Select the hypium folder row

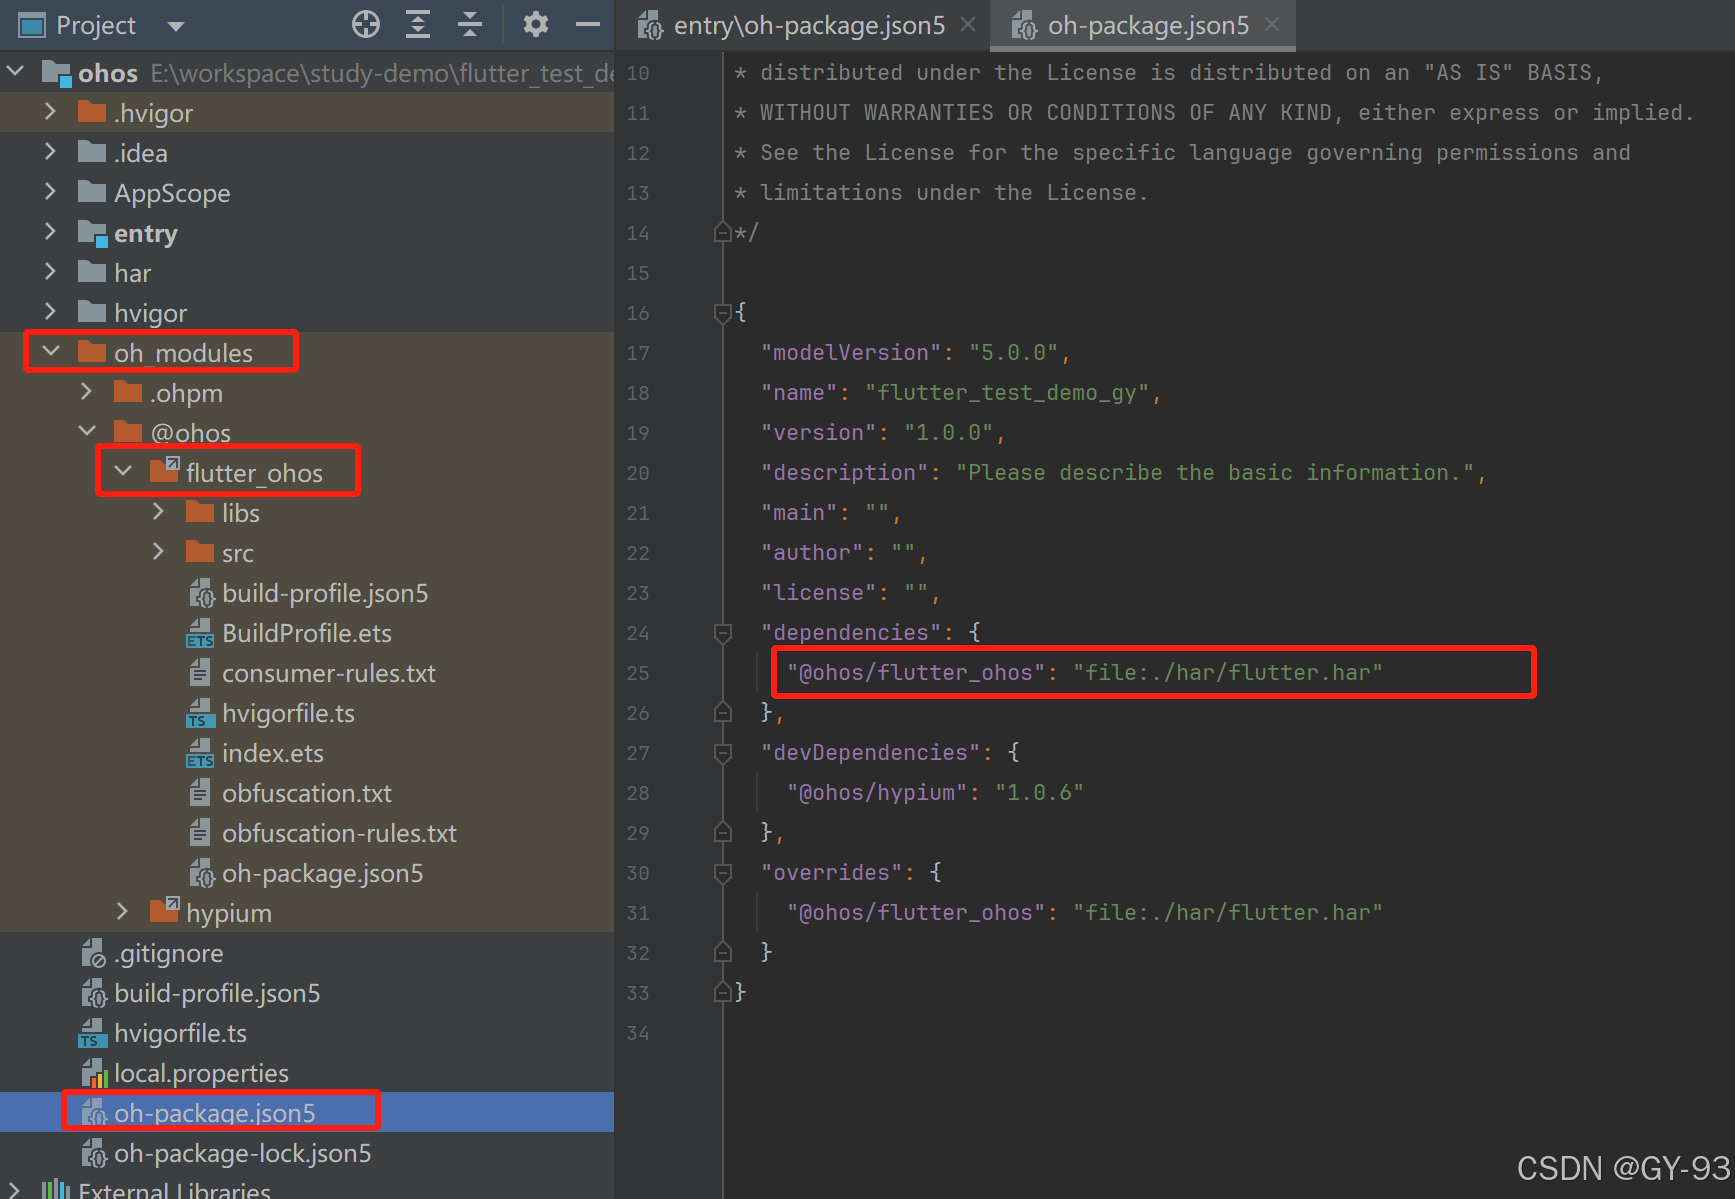[307, 912]
